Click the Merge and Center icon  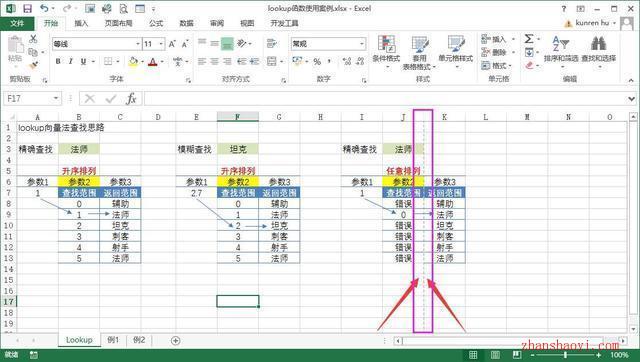[x=272, y=62]
